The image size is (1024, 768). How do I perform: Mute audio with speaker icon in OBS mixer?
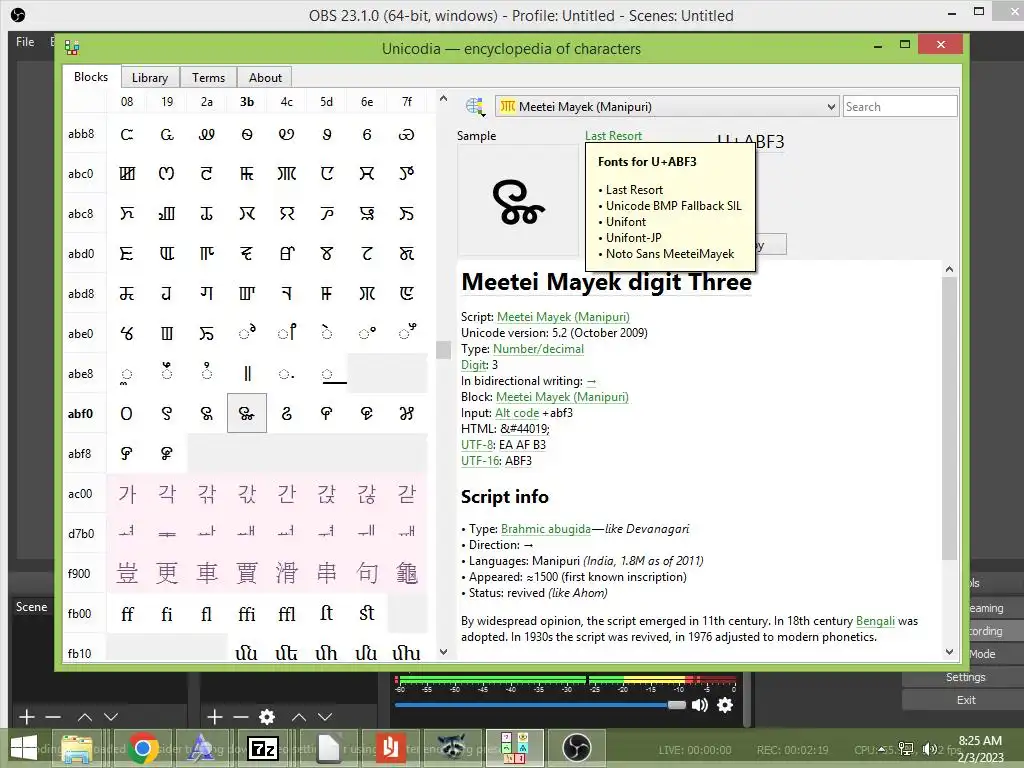(x=699, y=705)
